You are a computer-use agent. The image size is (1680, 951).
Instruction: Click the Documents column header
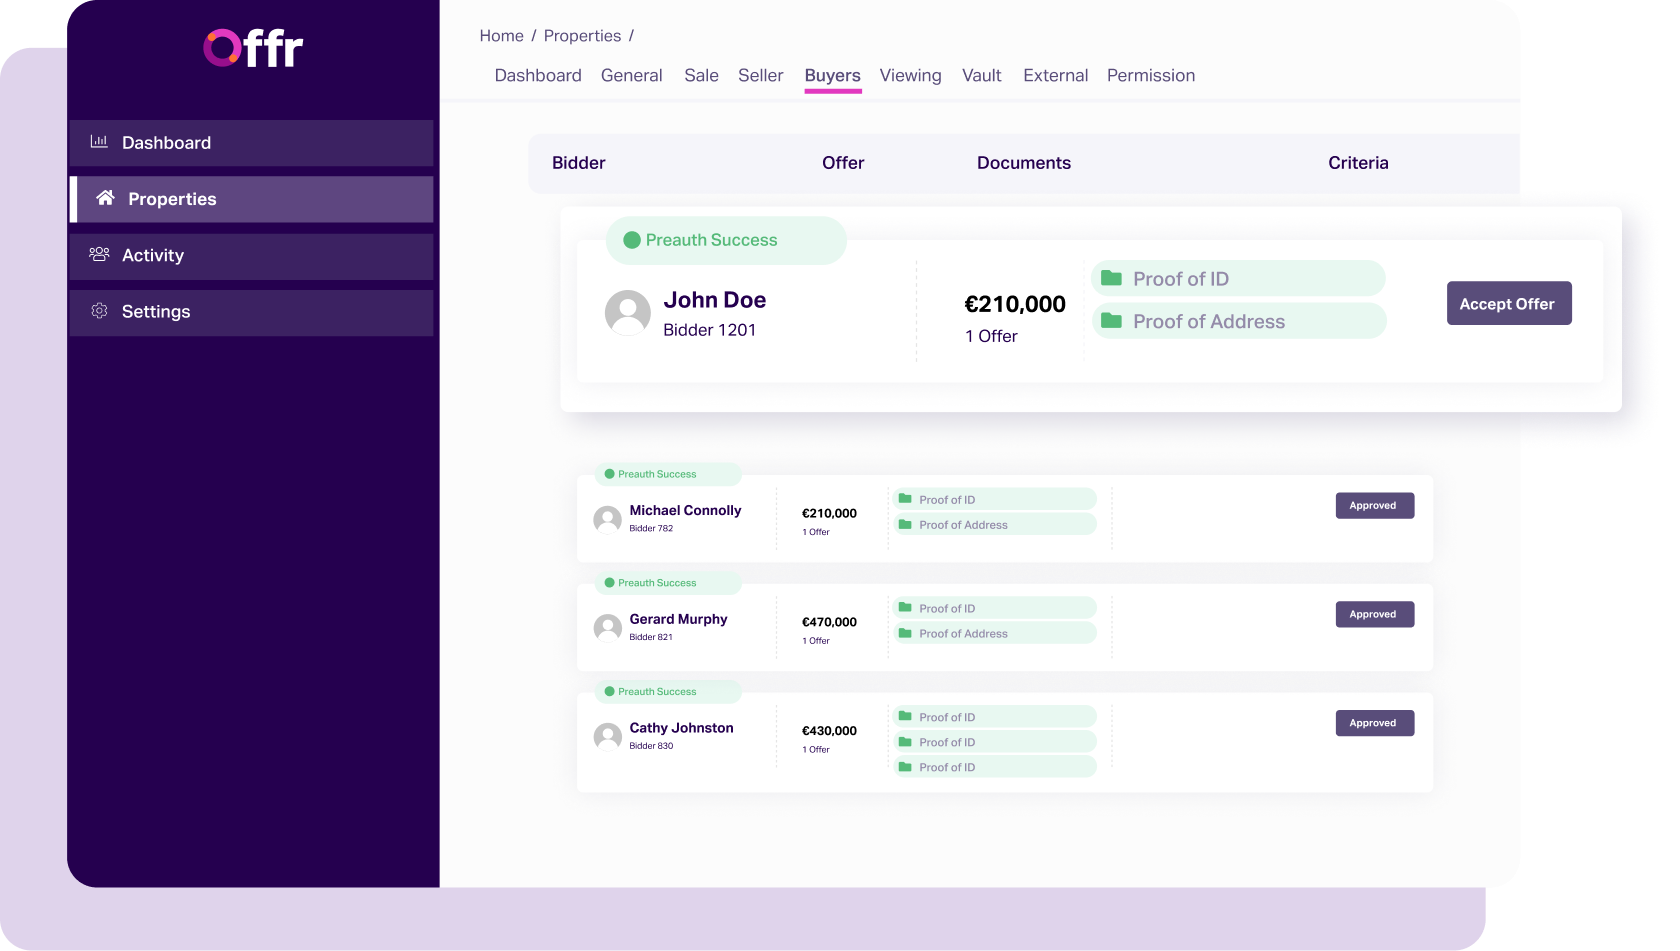1024,162
